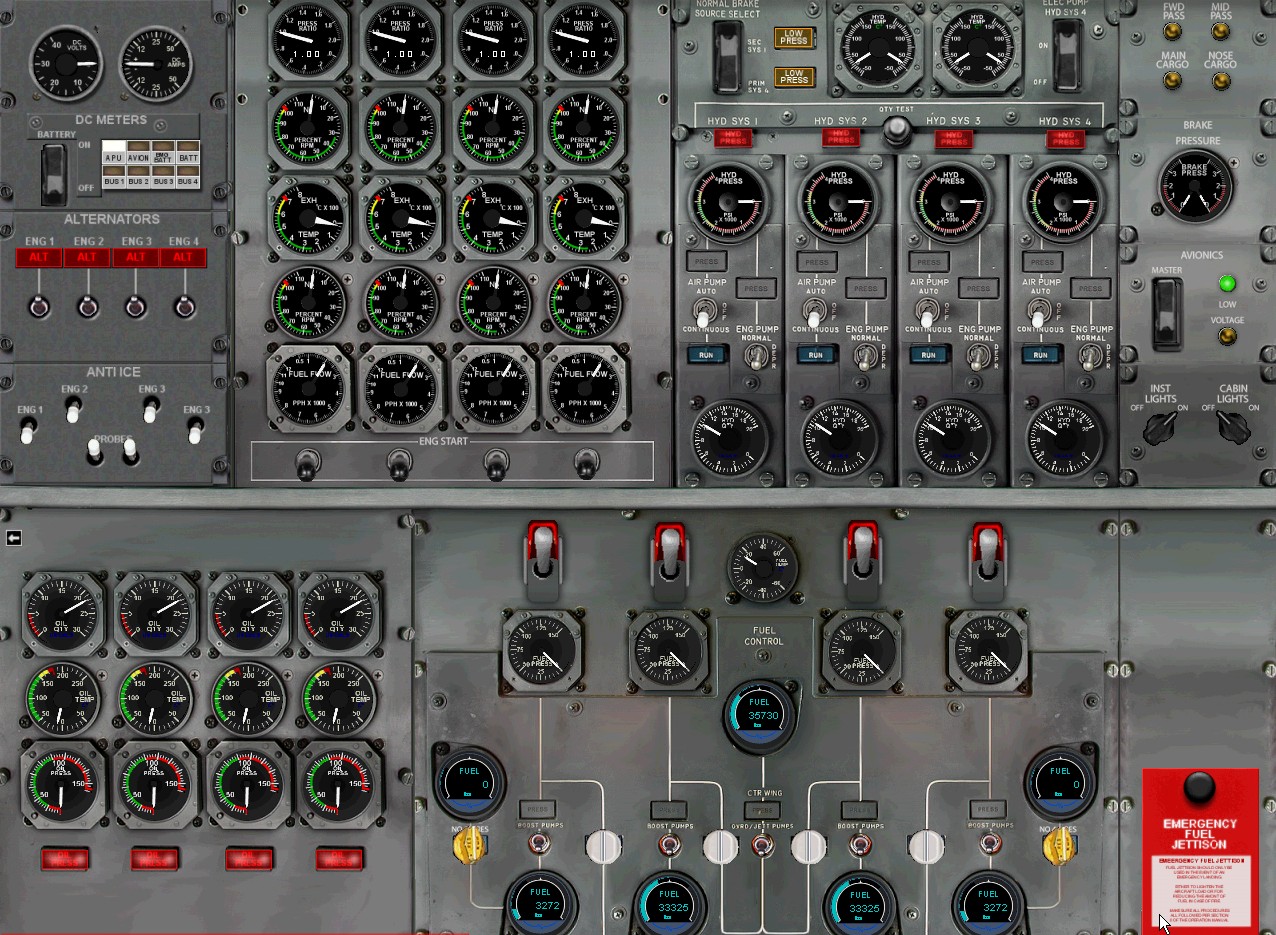
Task: Flip the ENG 1 alternator switch
Action: coord(40,305)
